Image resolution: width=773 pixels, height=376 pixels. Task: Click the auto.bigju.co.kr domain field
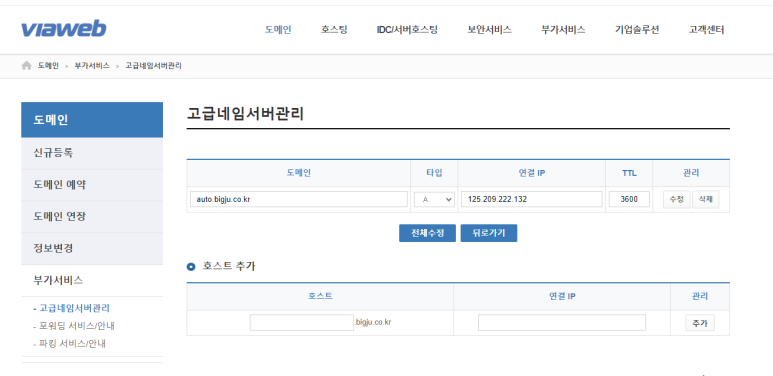tap(299, 200)
